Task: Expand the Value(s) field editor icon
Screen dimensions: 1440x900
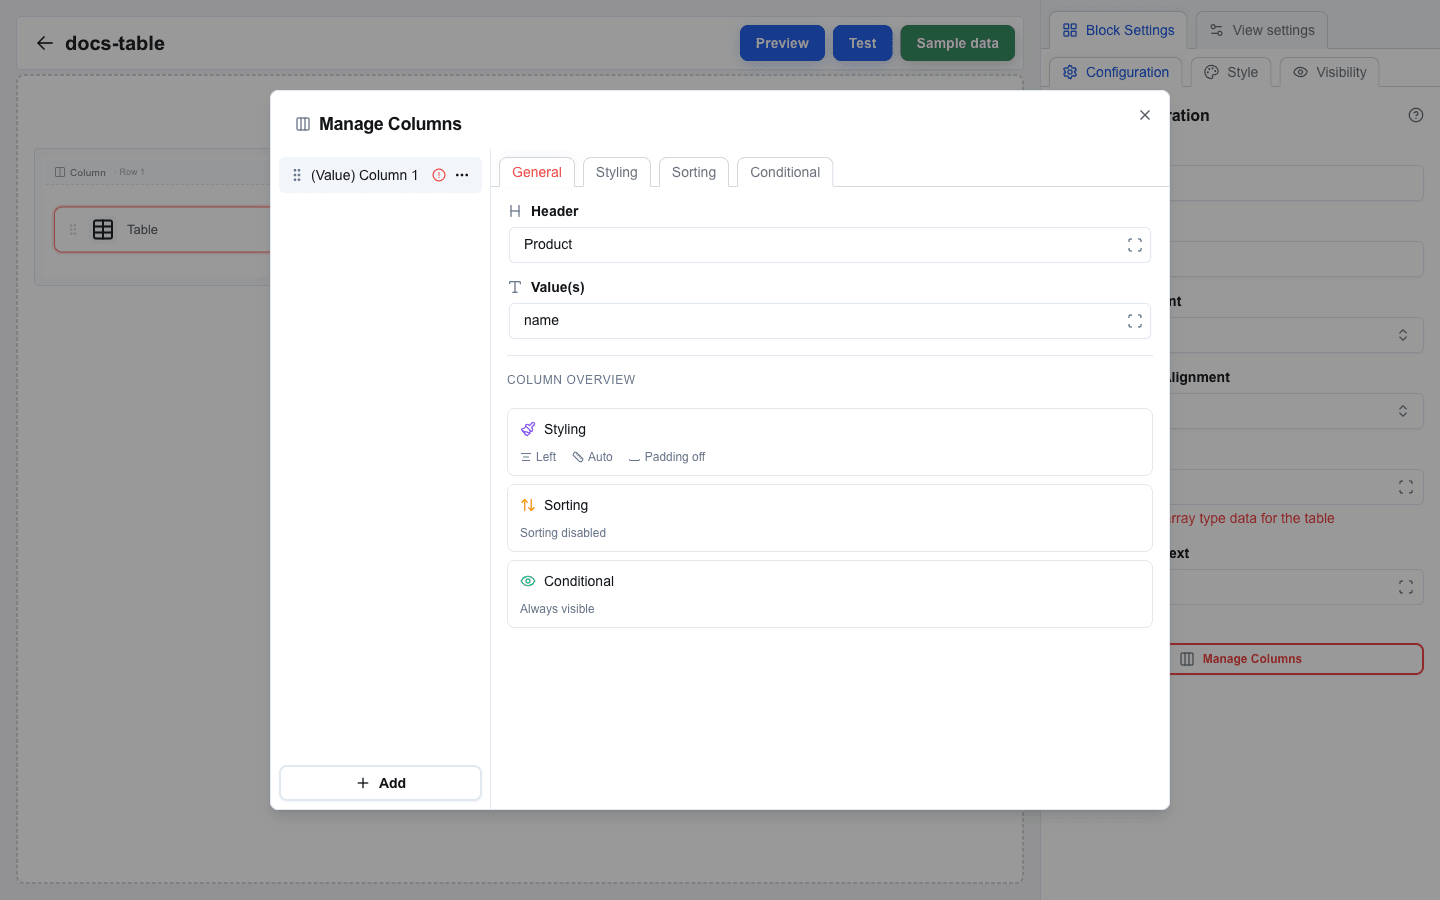Action: point(1135,321)
